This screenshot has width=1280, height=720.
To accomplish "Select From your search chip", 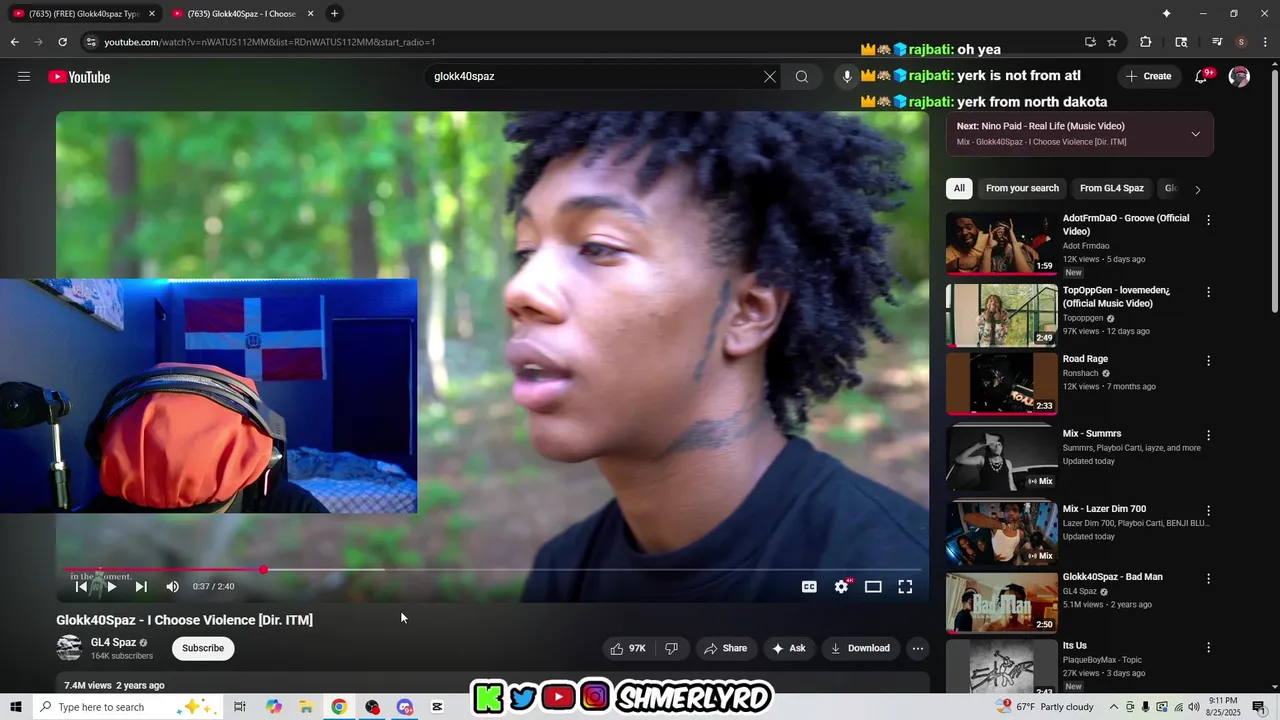I will [x=1022, y=188].
